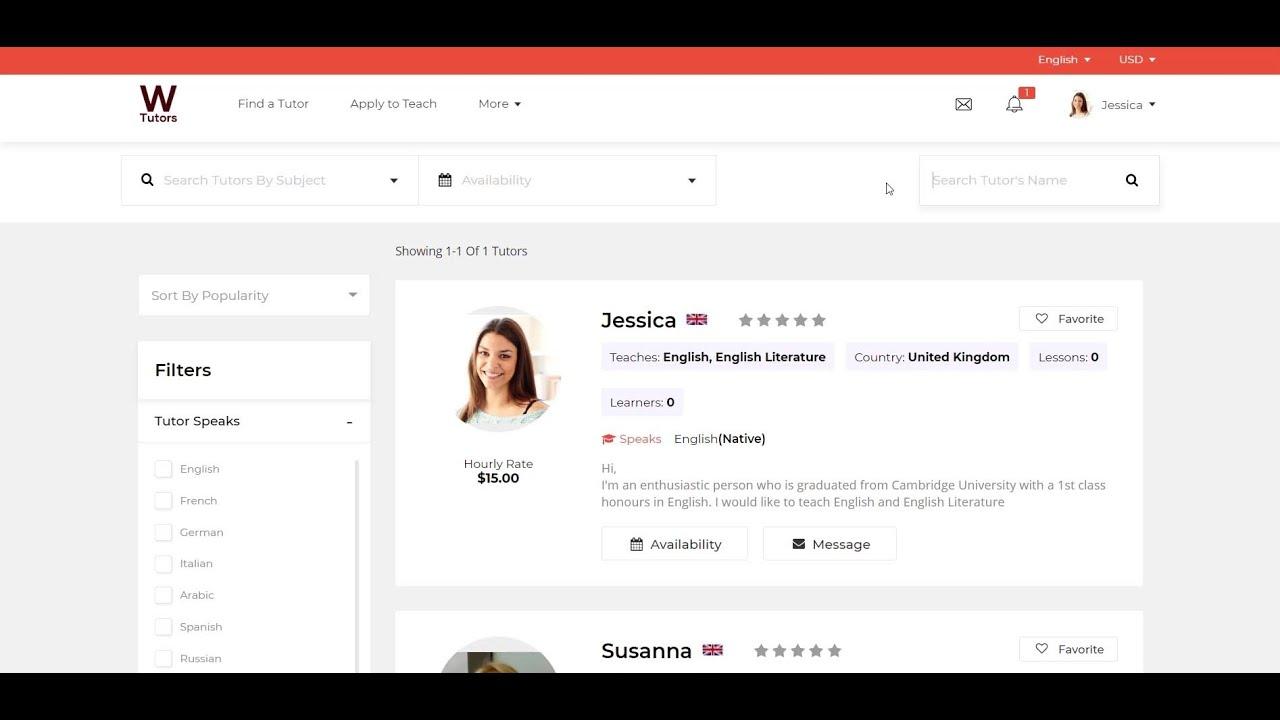The image size is (1280, 720).
Task: Click 'Showing 1-1 Of 1 Tutors' text
Action: 461,251
